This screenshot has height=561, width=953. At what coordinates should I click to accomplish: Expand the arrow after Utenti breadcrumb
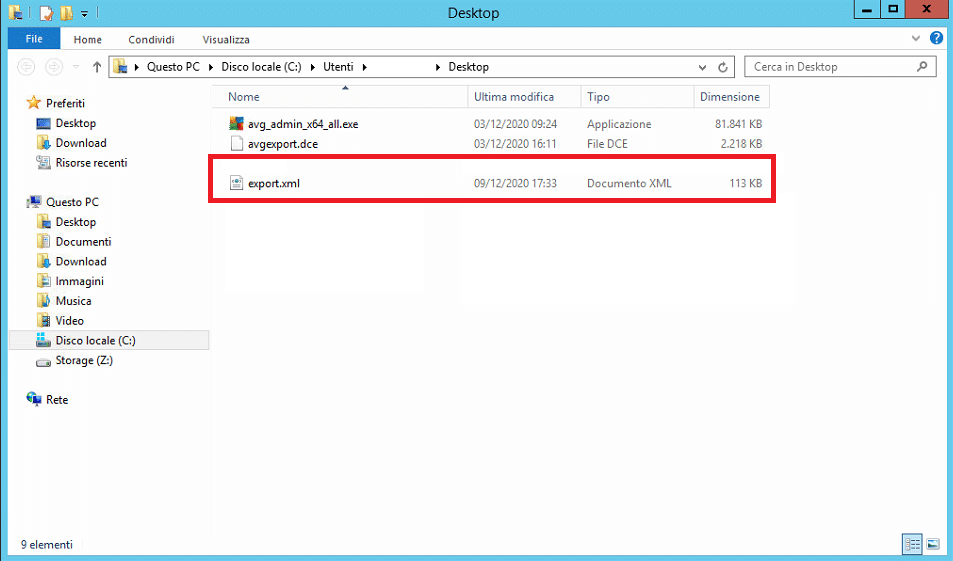pos(365,67)
